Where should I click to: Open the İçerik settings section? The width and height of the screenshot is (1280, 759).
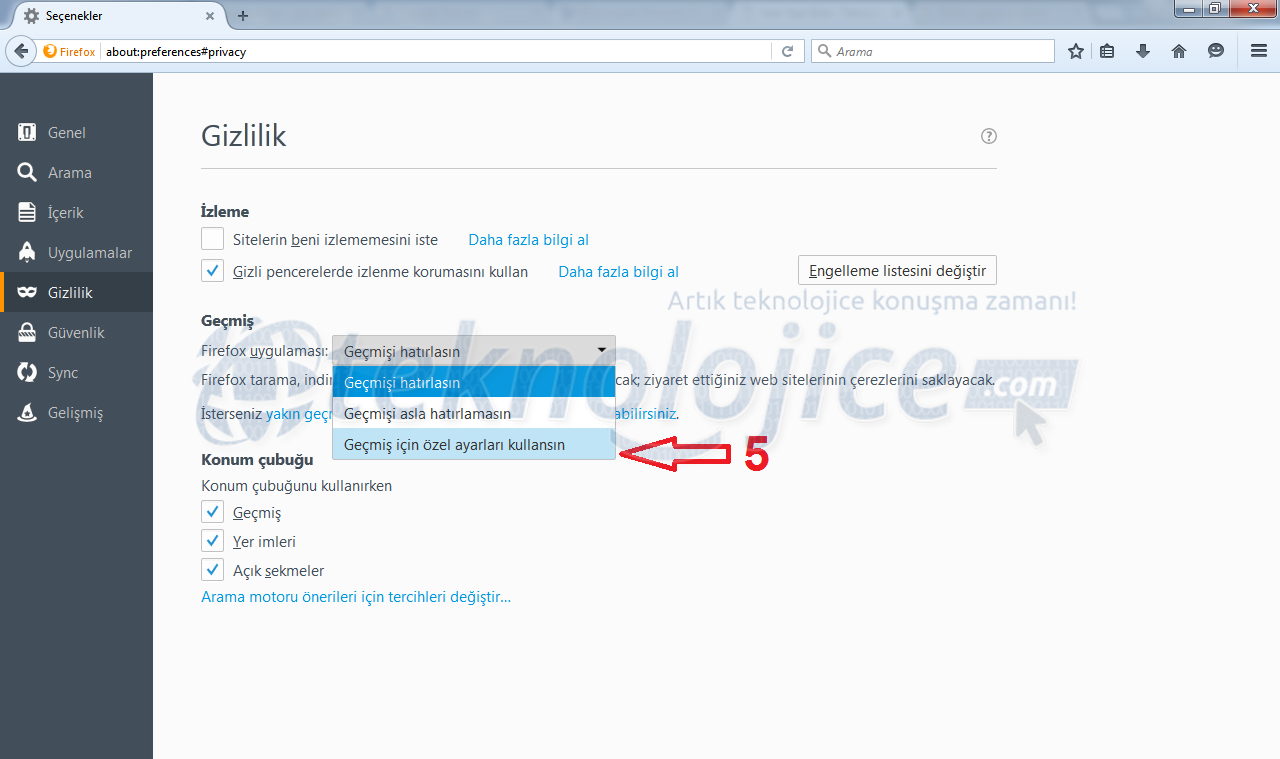click(x=76, y=212)
